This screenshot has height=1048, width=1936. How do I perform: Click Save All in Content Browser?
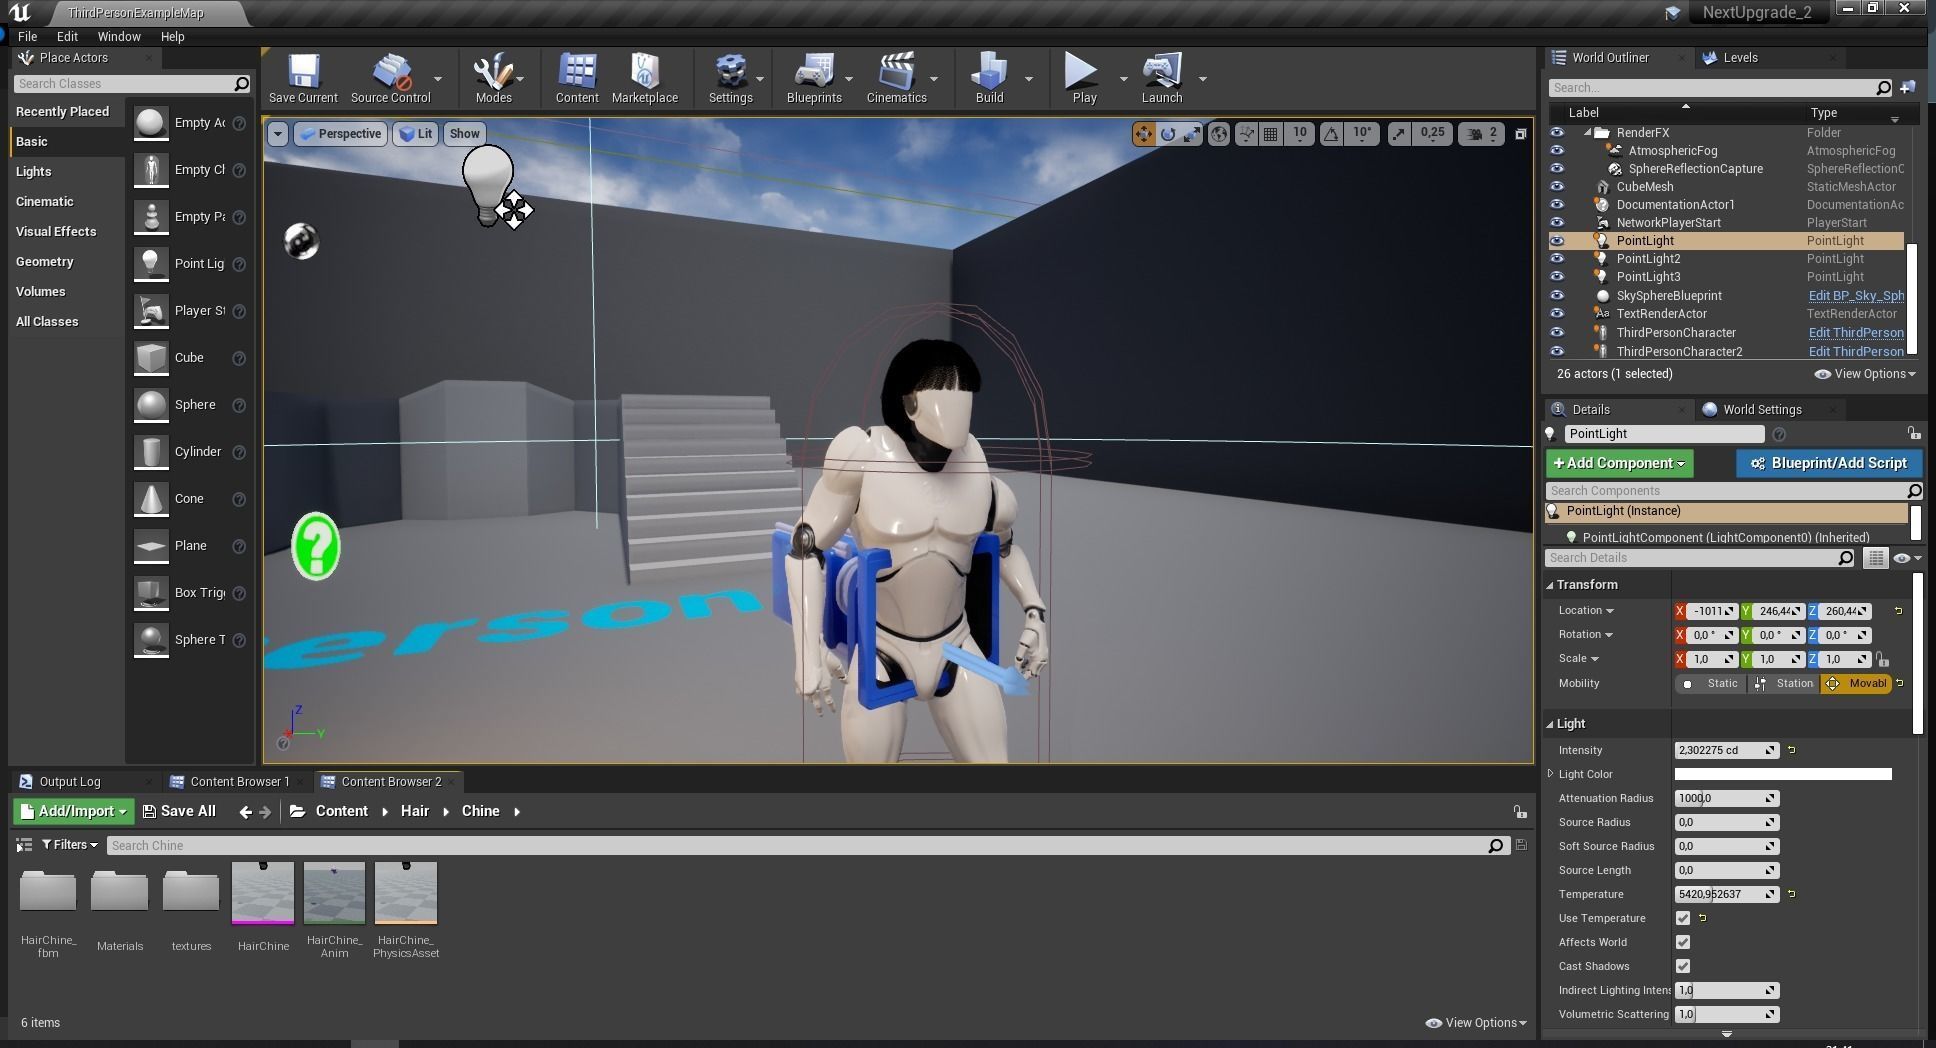tap(179, 811)
